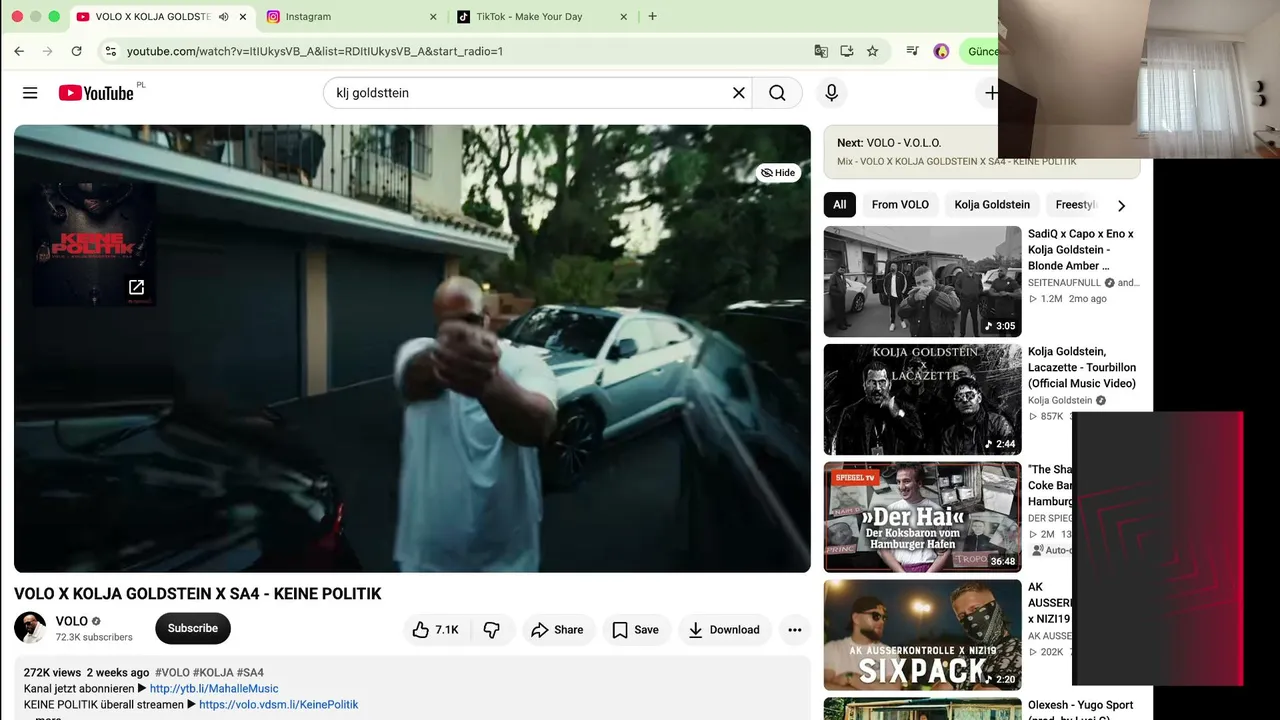This screenshot has width=1280, height=720.
Task: Open the more actions three-dot menu
Action: pyautogui.click(x=795, y=630)
